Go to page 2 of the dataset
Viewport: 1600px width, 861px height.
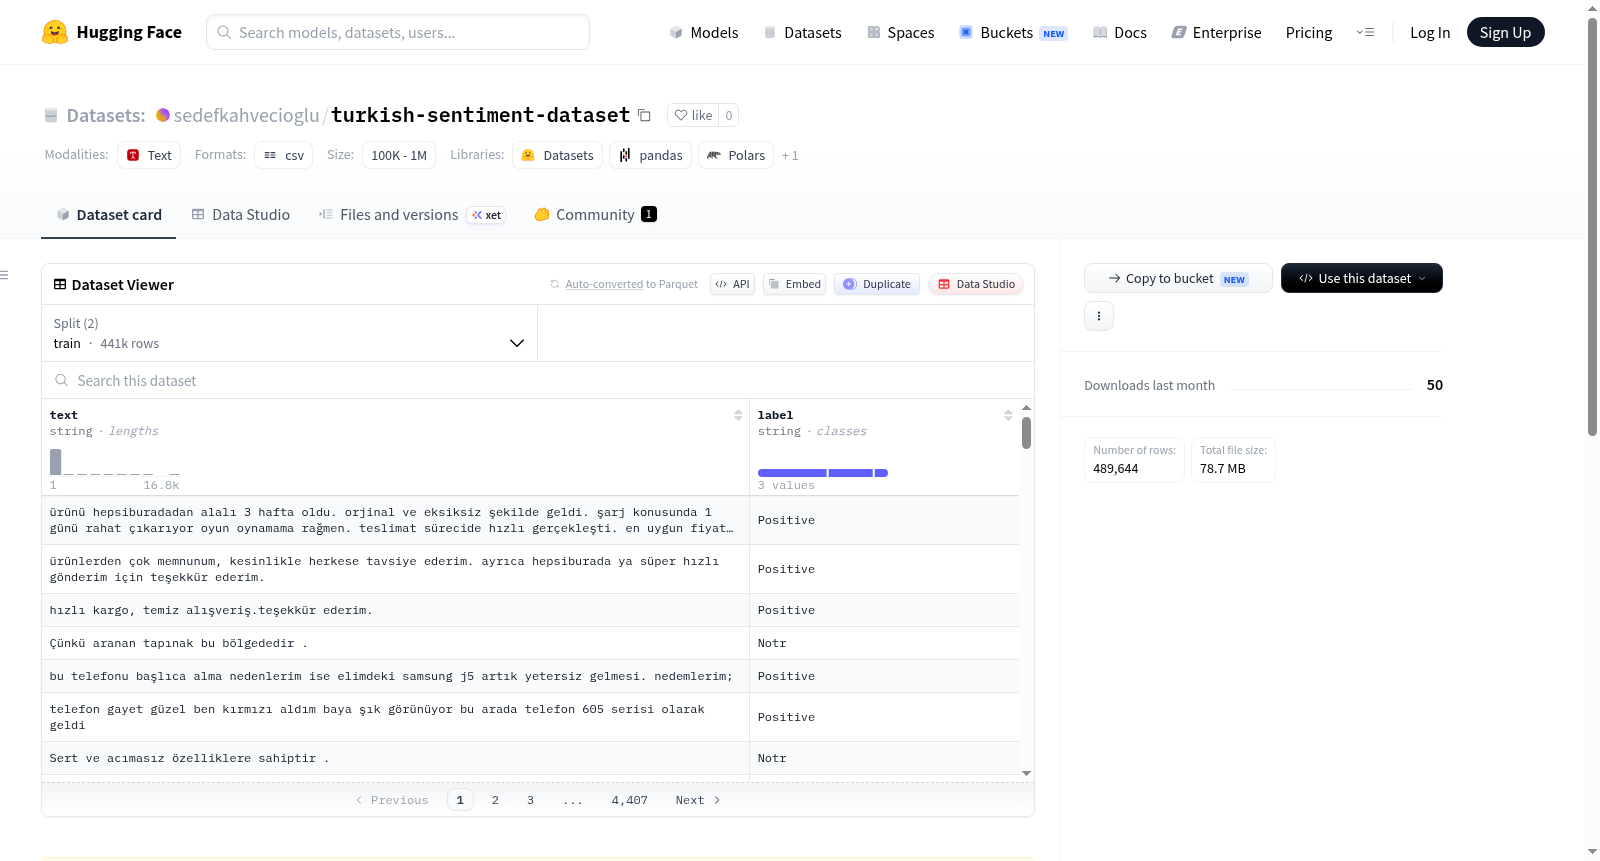click(495, 800)
